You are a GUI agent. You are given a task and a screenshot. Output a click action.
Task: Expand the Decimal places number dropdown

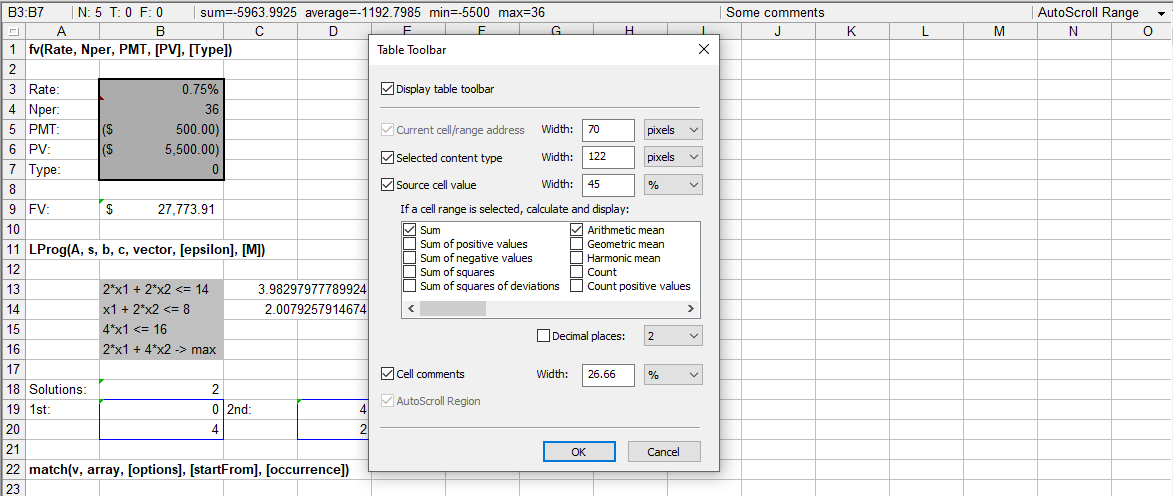point(672,336)
